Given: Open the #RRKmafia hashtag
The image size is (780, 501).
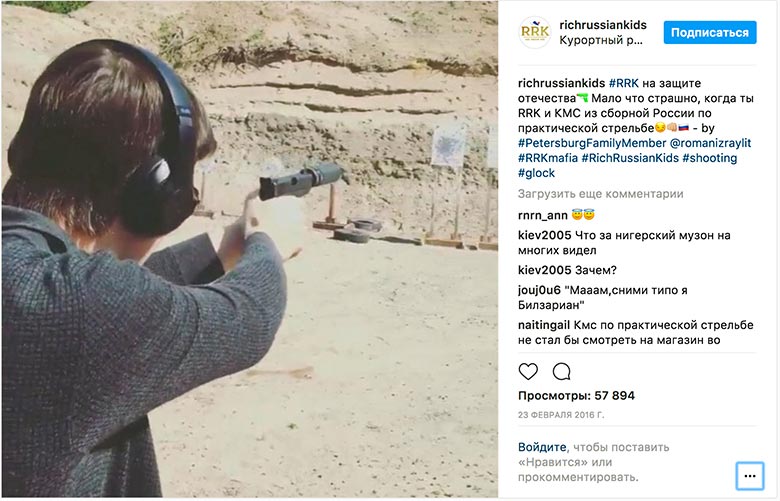Looking at the screenshot, I should [x=548, y=158].
